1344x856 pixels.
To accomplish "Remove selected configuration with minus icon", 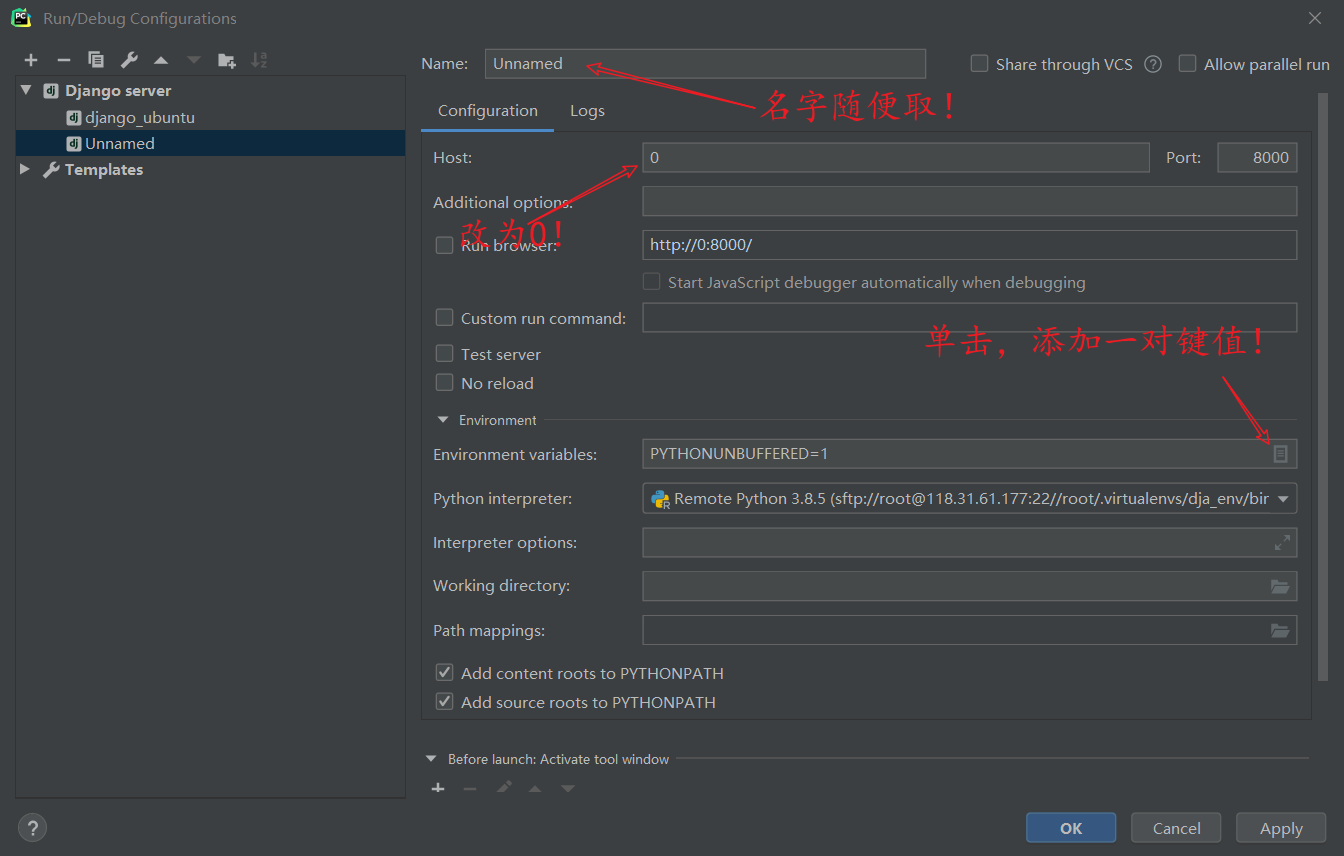I will (x=63, y=60).
